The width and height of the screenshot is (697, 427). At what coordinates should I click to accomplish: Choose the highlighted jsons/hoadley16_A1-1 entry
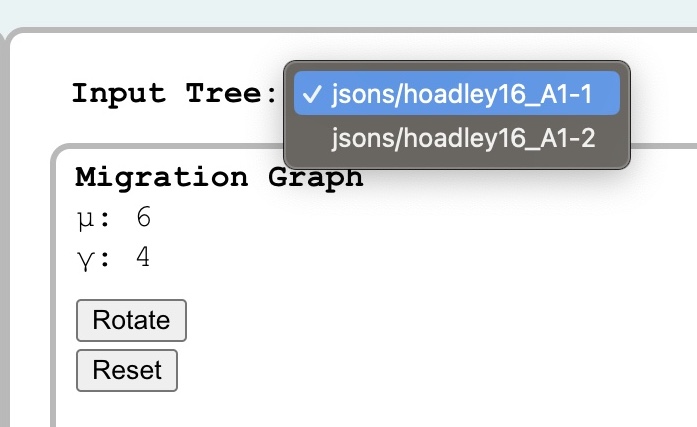coord(457,93)
